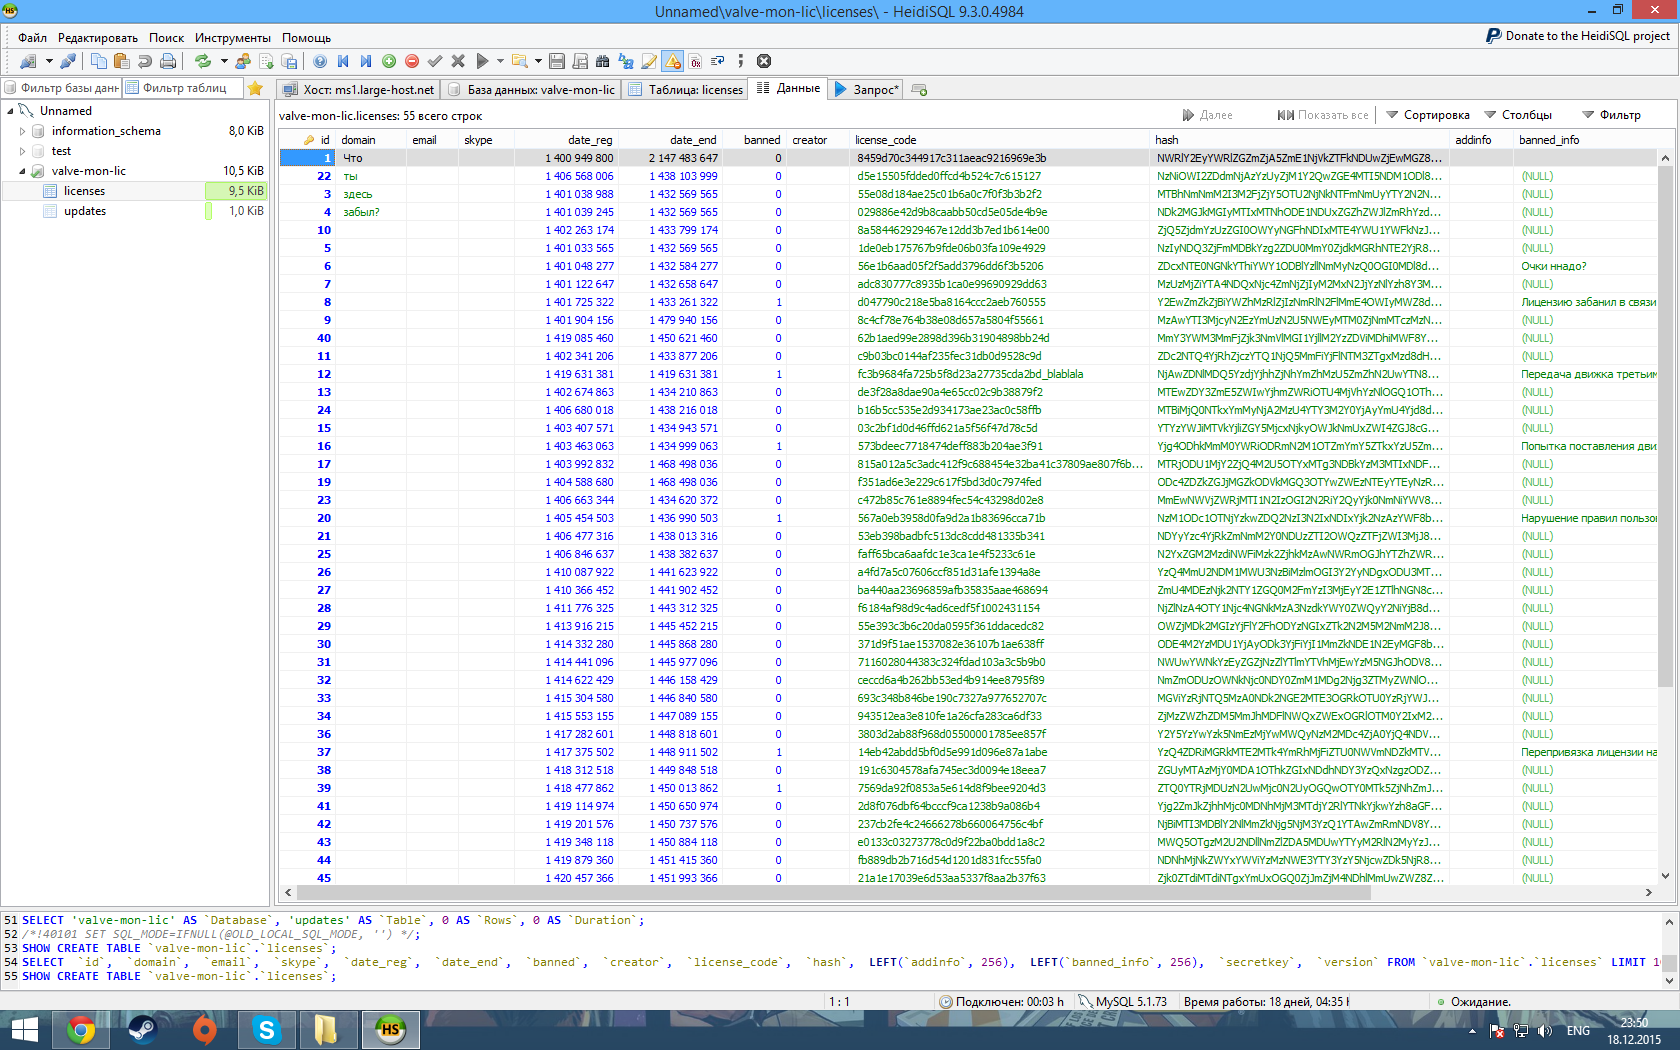
Task: Delete selected row with red minus icon
Action: [x=412, y=61]
